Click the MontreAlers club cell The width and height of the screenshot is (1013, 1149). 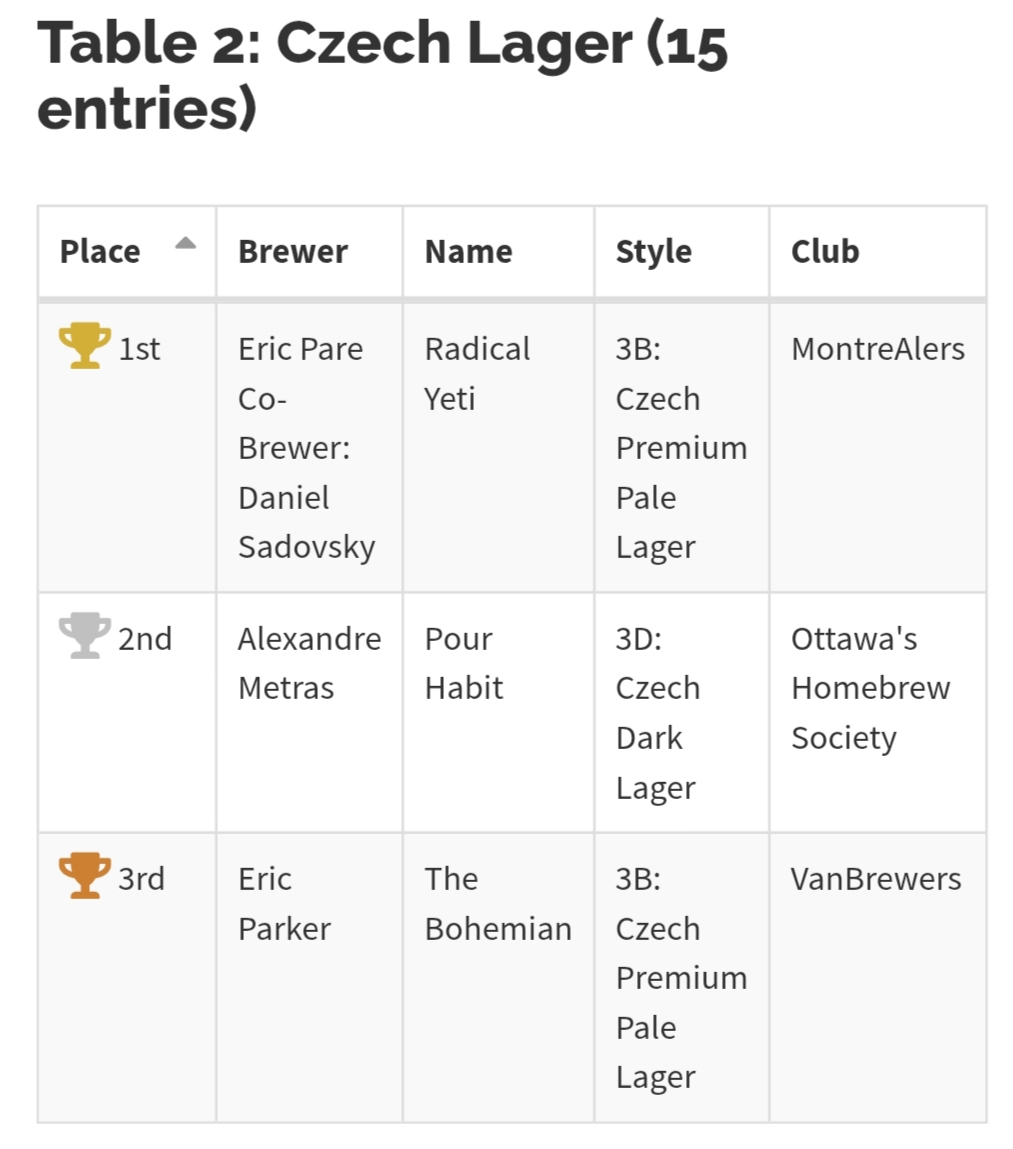point(877,349)
